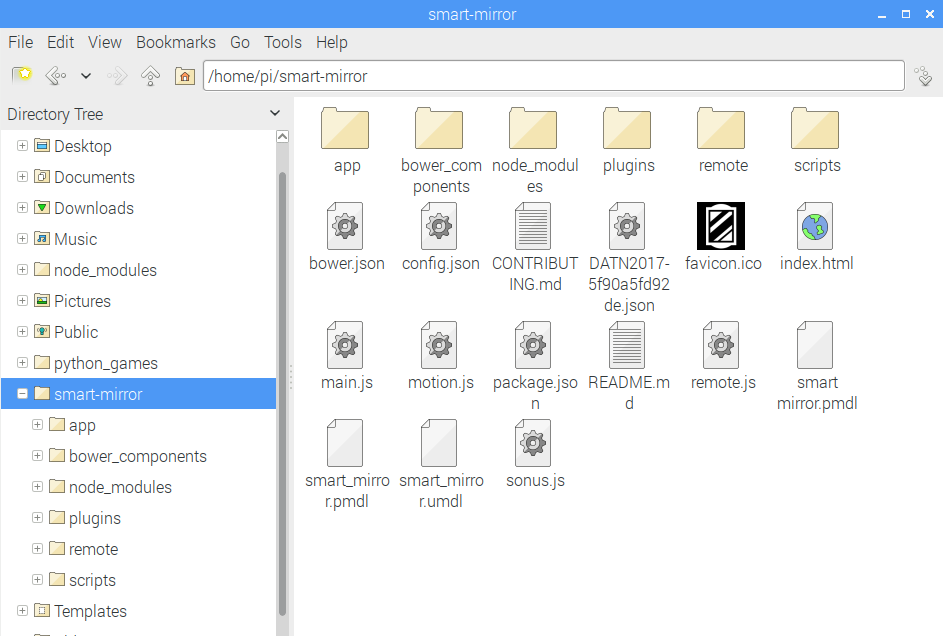Select the smart mirror.pmdl file icon

pyautogui.click(x=815, y=345)
